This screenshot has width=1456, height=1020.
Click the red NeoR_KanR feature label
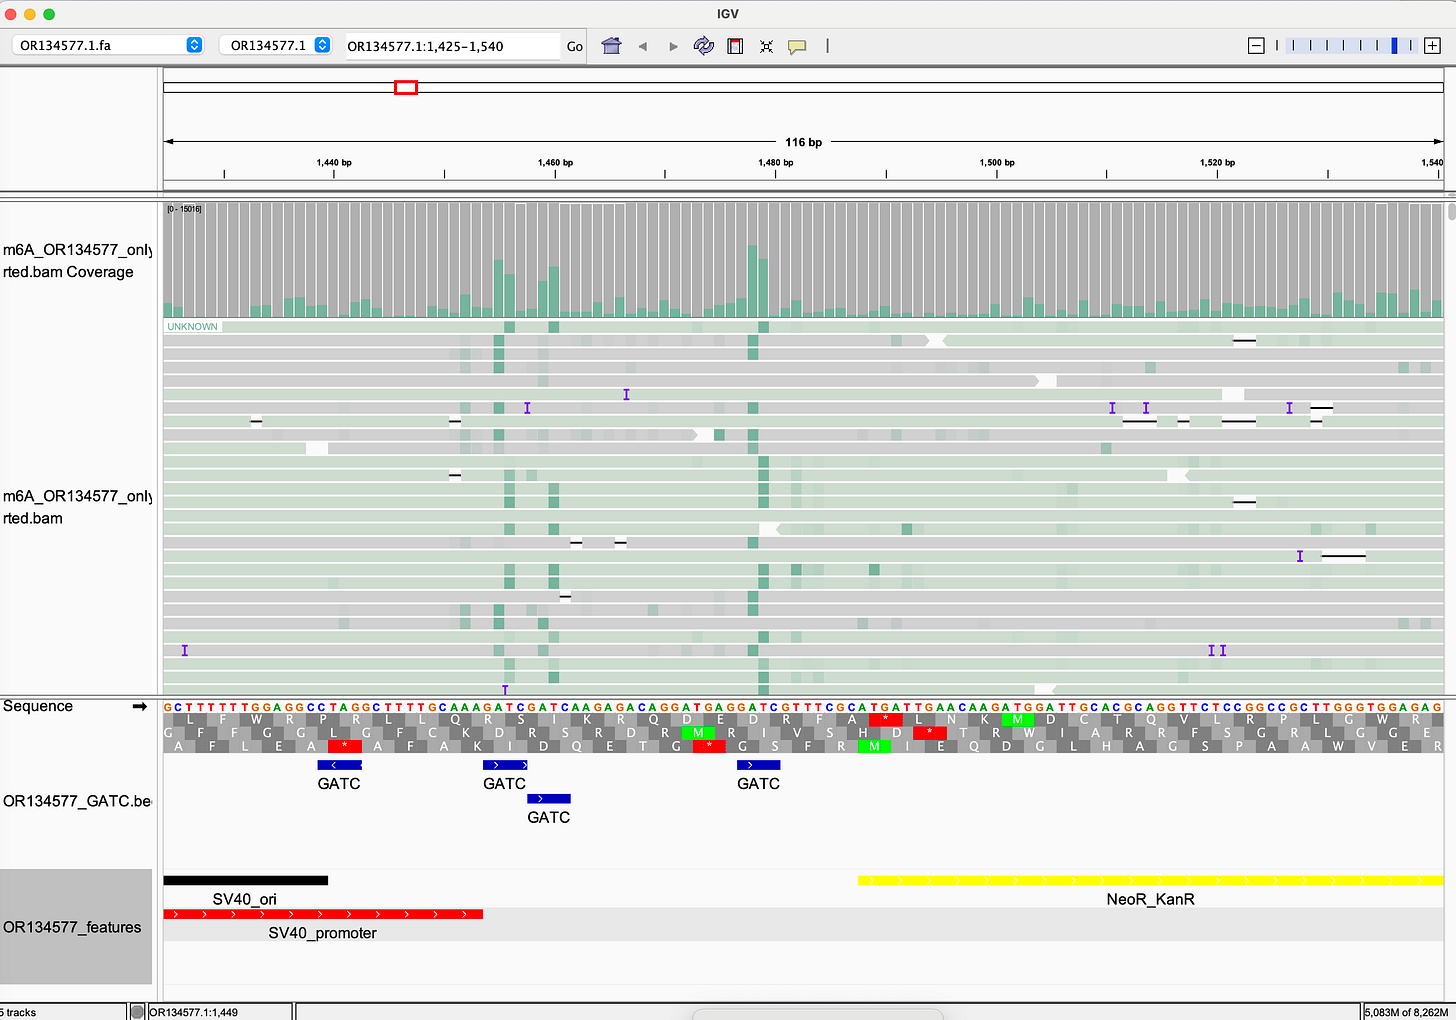pos(1150,899)
